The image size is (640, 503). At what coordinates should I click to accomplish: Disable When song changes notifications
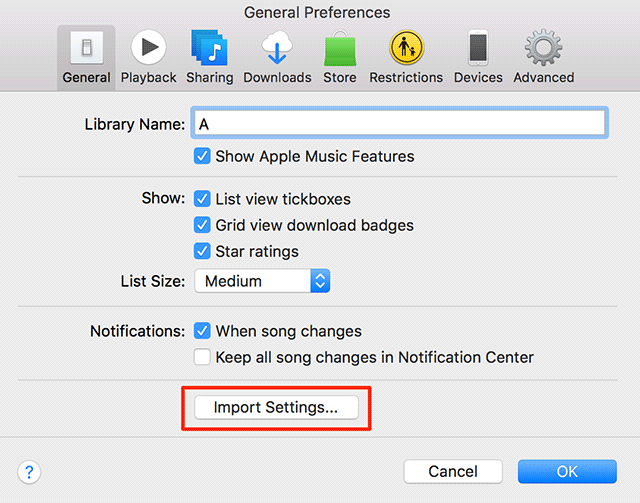[x=203, y=331]
